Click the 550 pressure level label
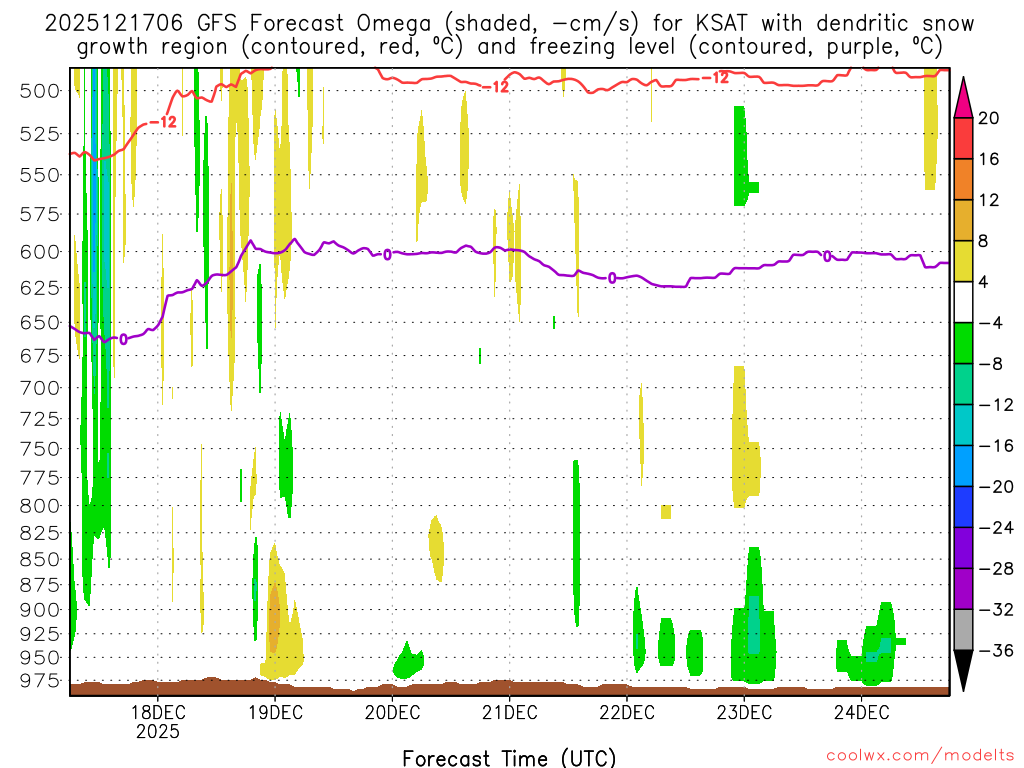Image resolution: width=1024 pixels, height=768 pixels. pyautogui.click(x=40, y=175)
